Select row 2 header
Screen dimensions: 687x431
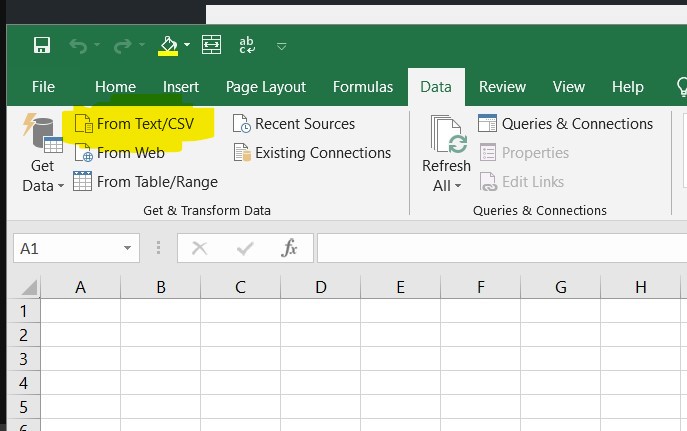click(24, 335)
